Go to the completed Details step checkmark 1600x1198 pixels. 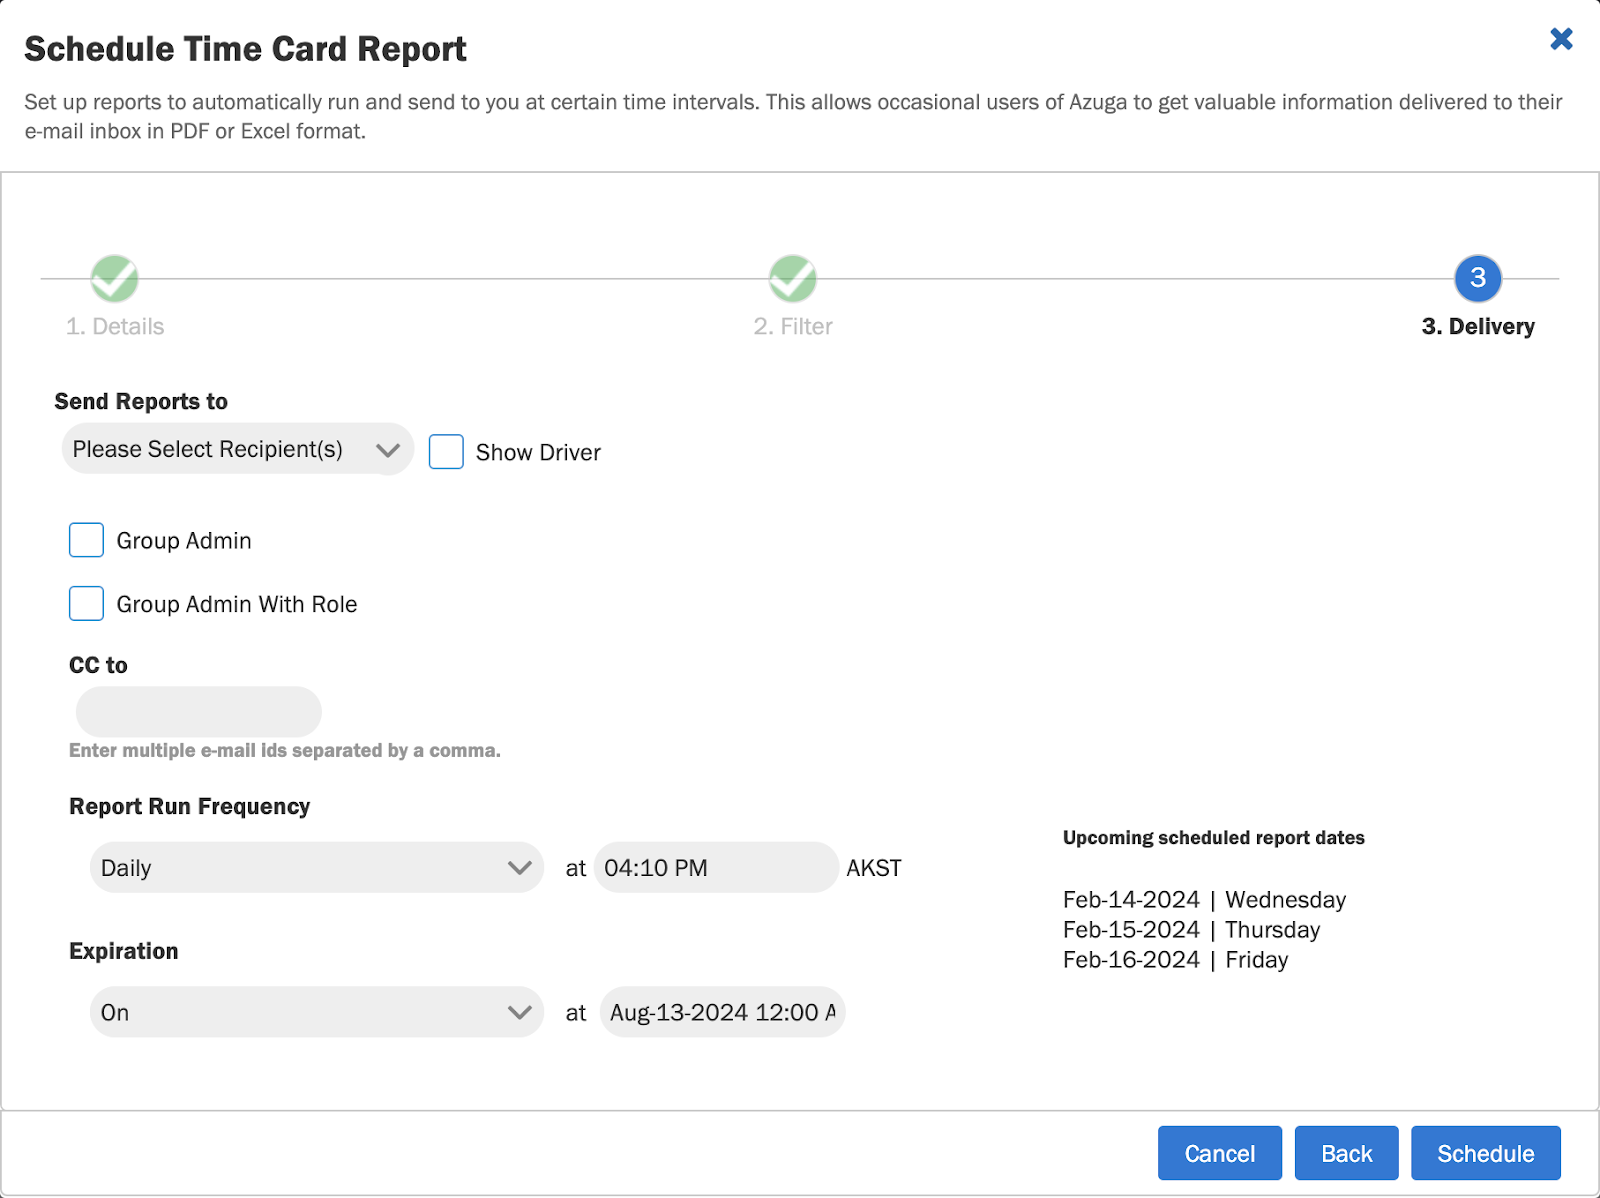tap(115, 278)
